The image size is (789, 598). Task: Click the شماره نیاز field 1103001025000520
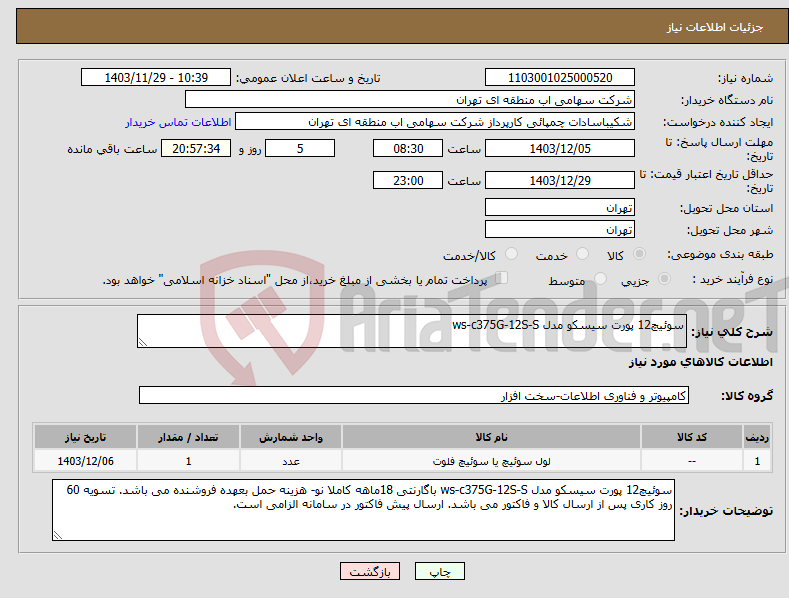[x=560, y=78]
